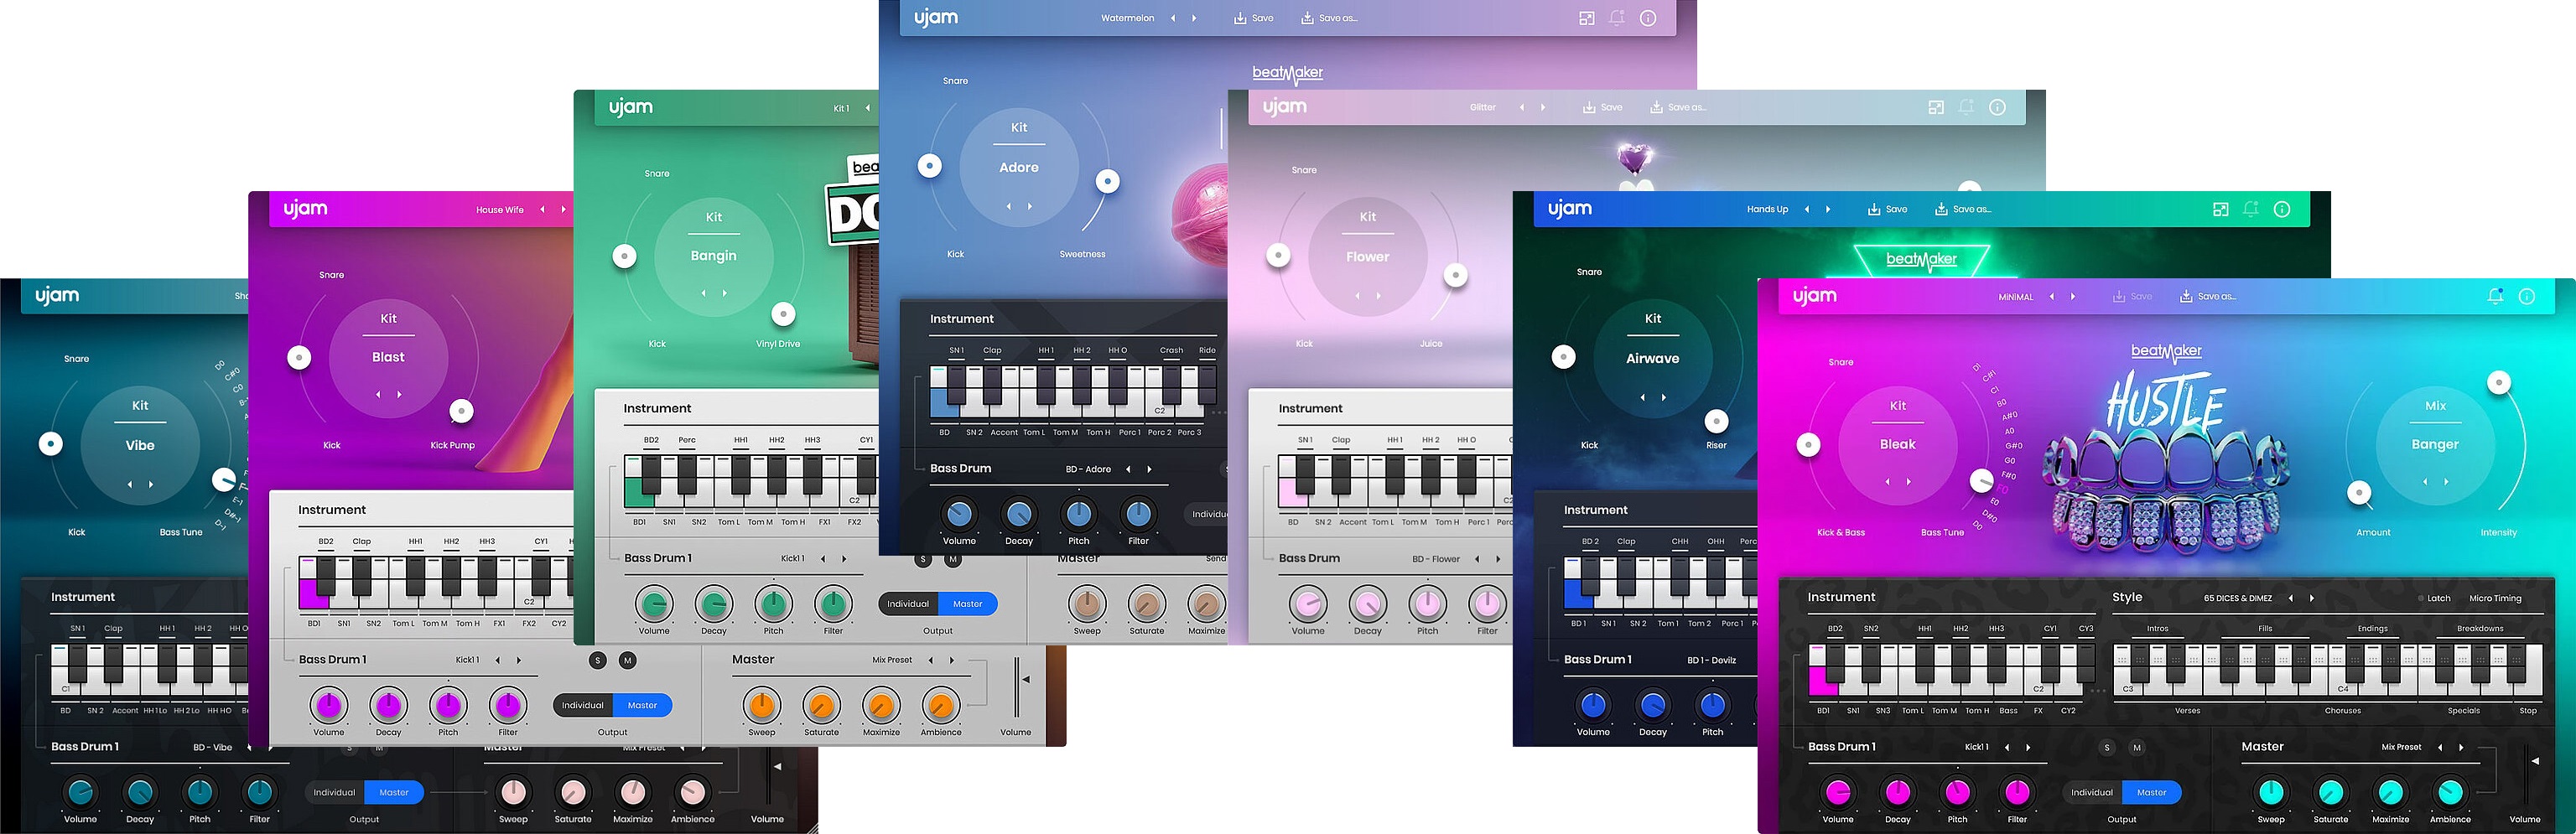2576x834 pixels.
Task: Go to previous preset before Hands Up
Action: tap(1807, 209)
